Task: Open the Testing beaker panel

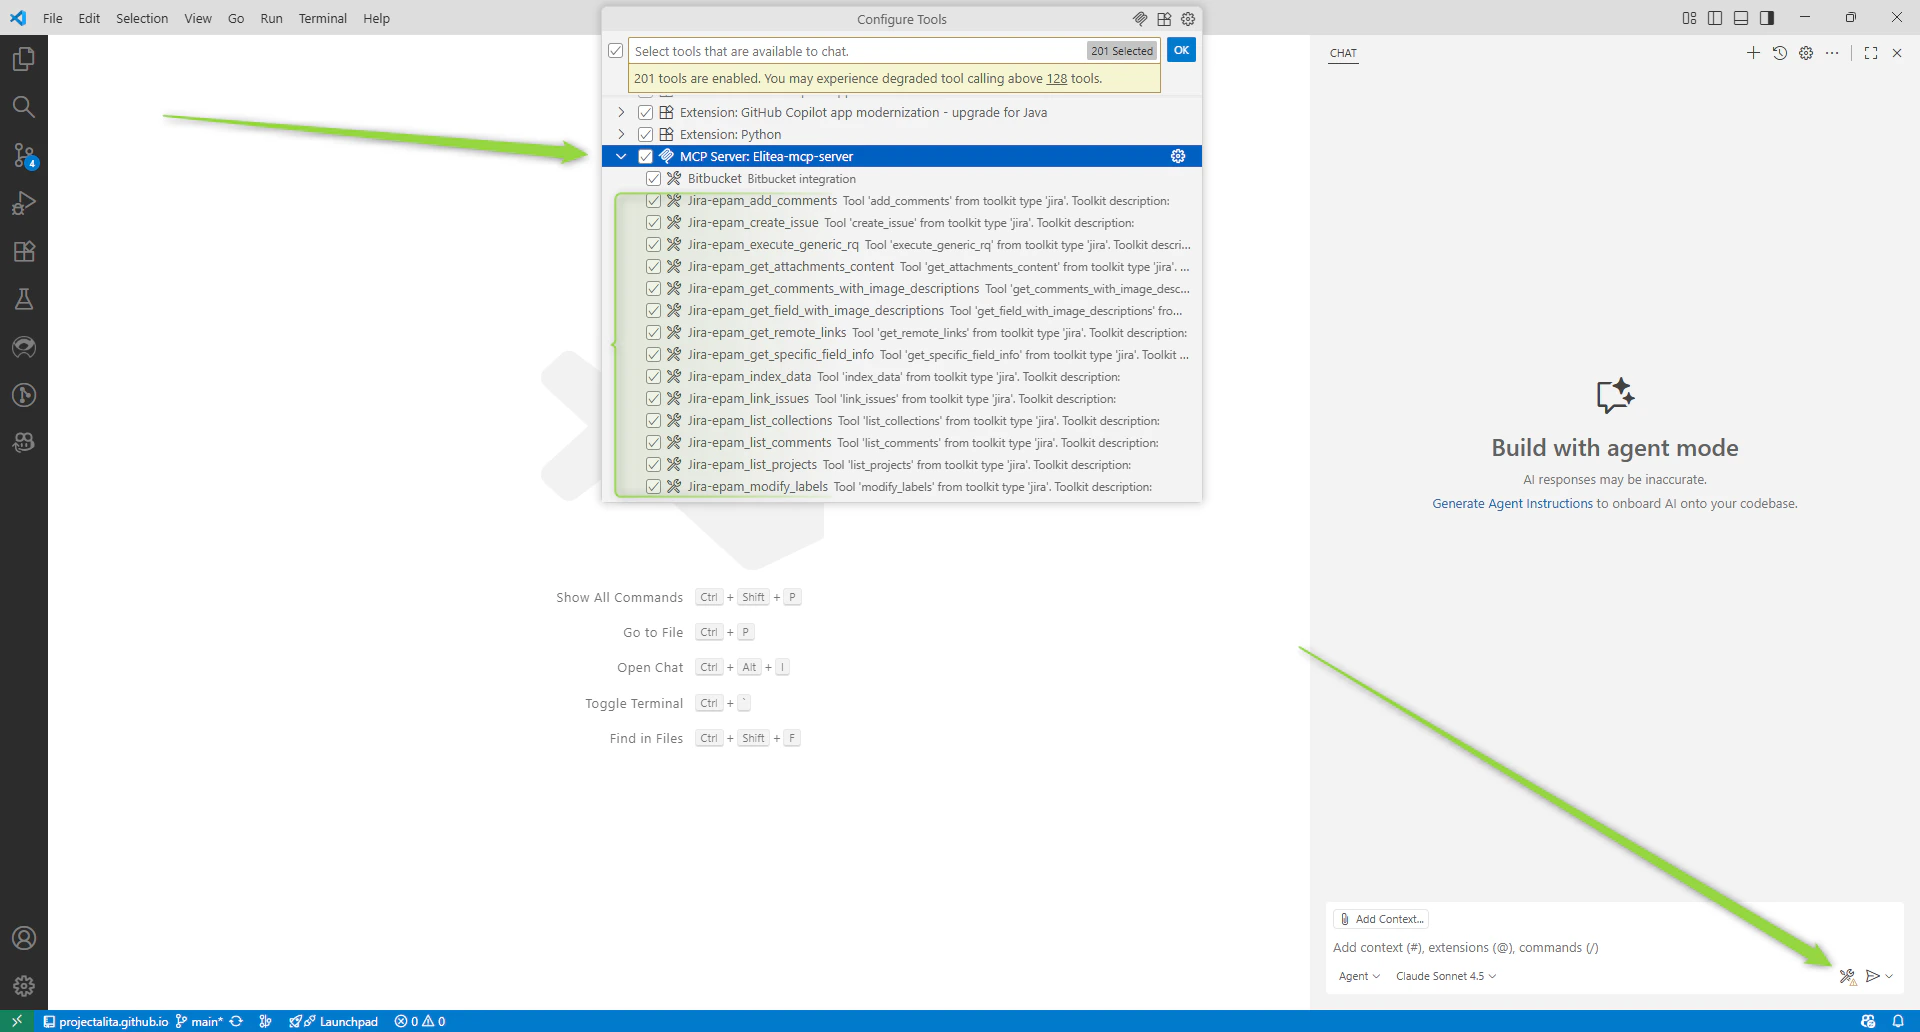Action: click(24, 299)
